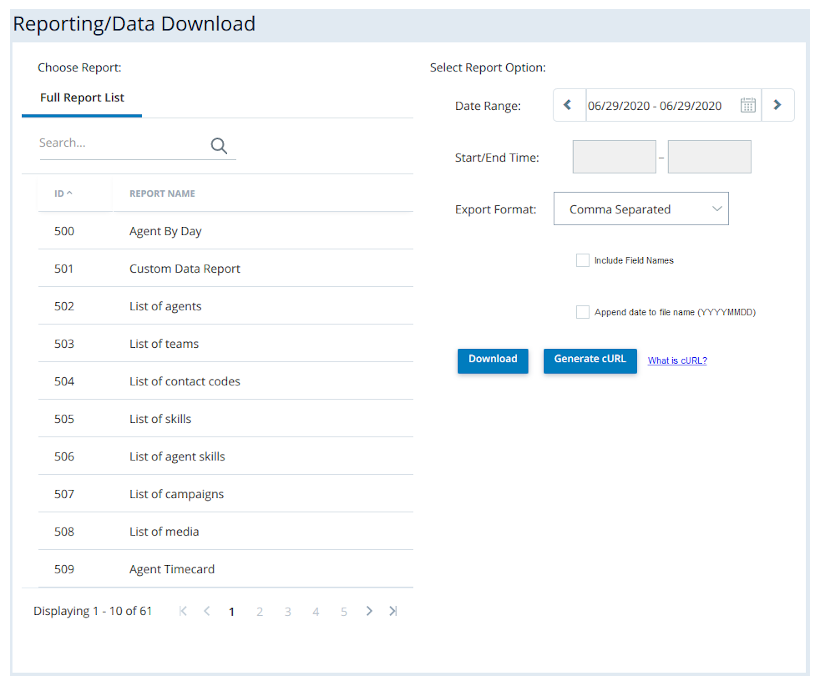Image resolution: width=815 pixels, height=680 pixels.
Task: Select report 508 List of media
Action: 226,531
